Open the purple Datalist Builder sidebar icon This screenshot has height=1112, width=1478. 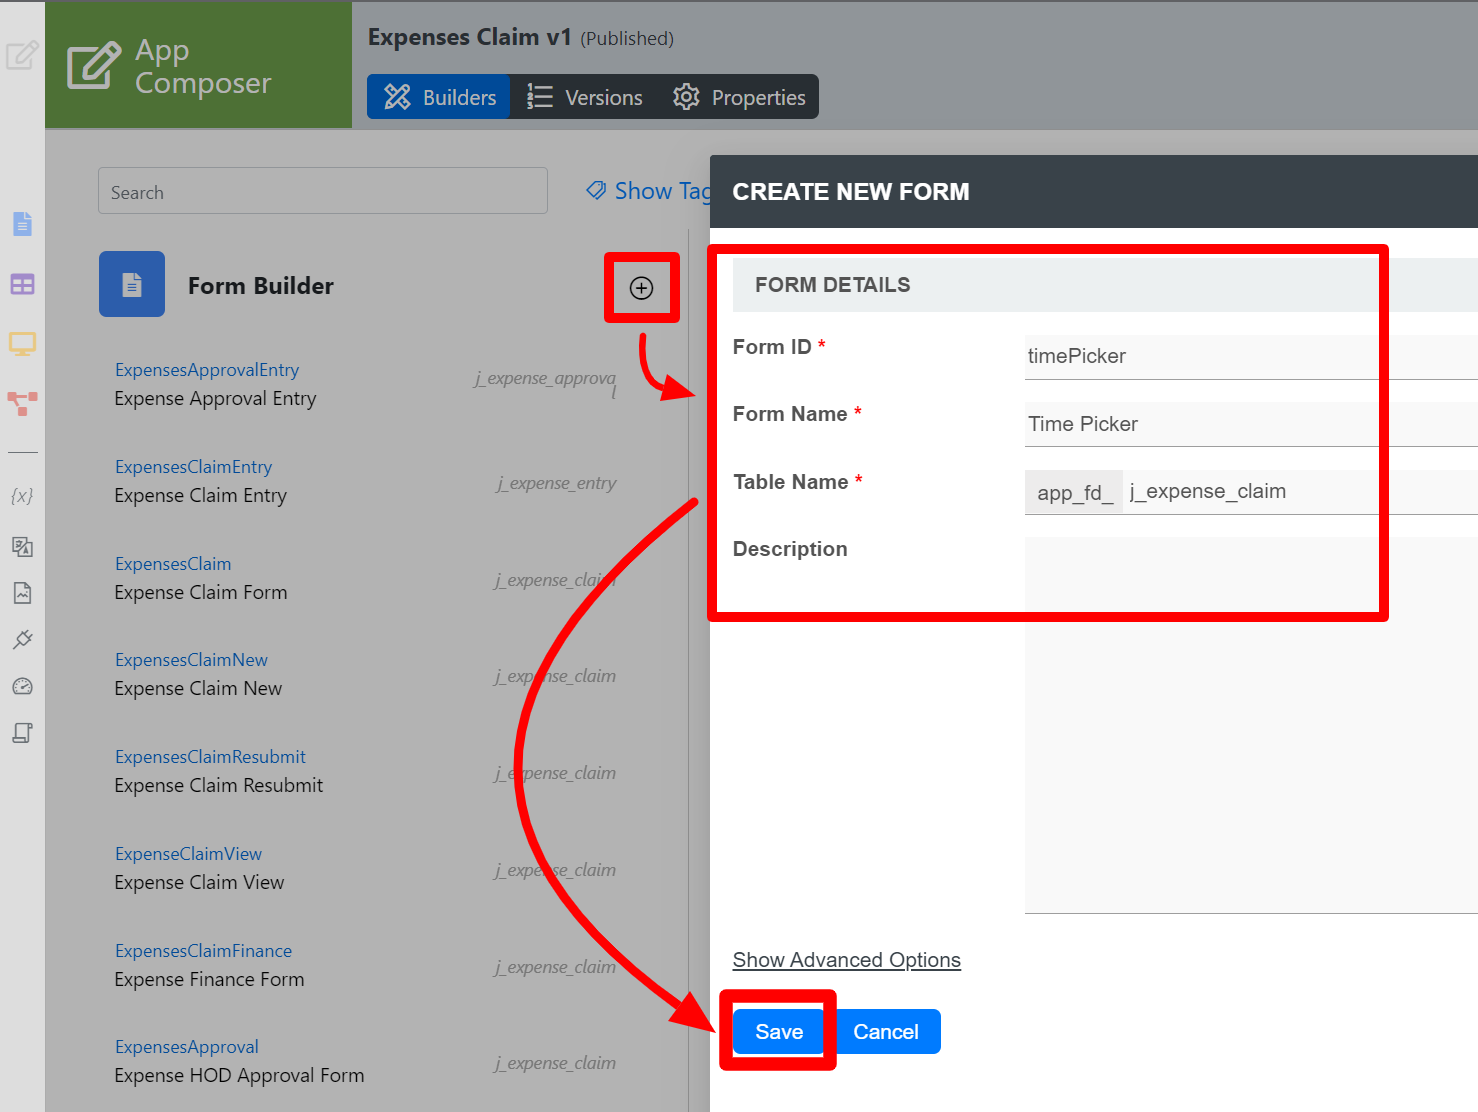pos(22,285)
